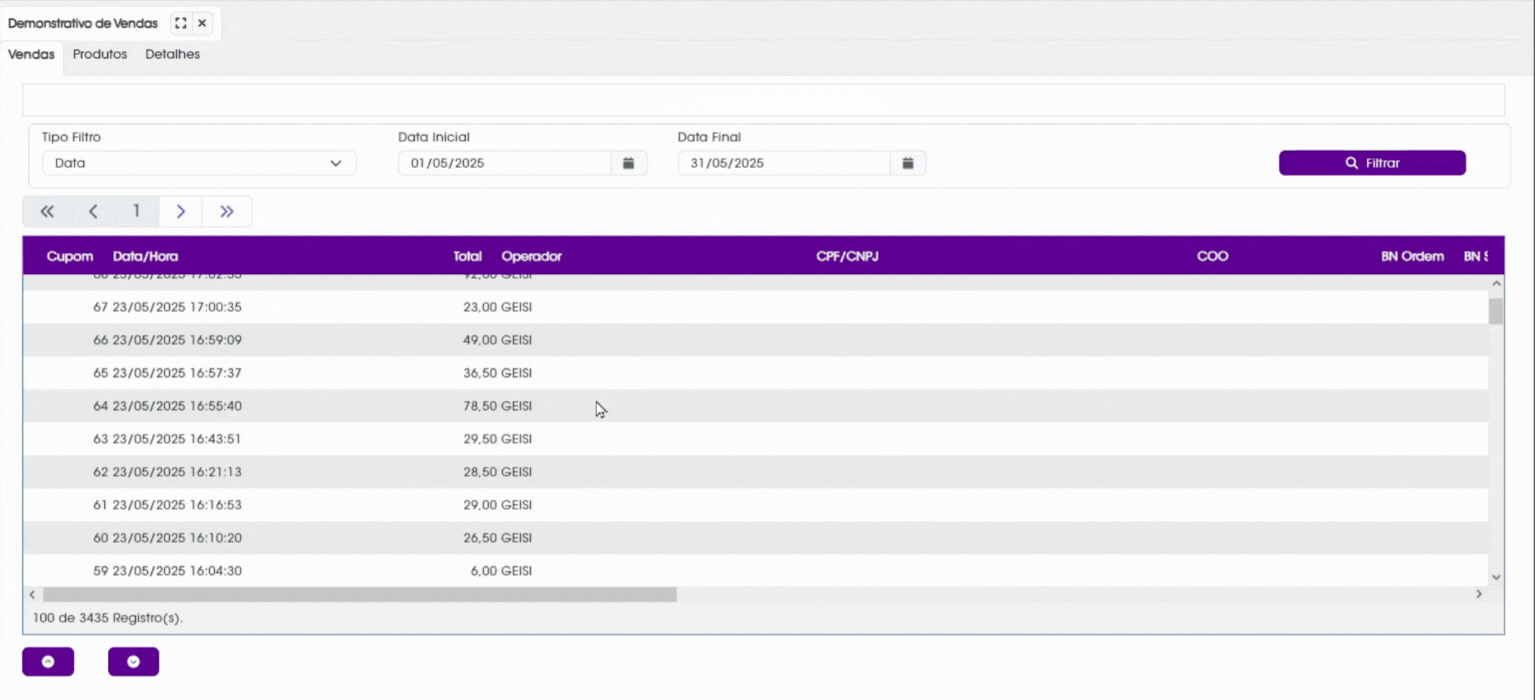The width and height of the screenshot is (1535, 700).
Task: Switch to the Produtos tab
Action: point(100,55)
